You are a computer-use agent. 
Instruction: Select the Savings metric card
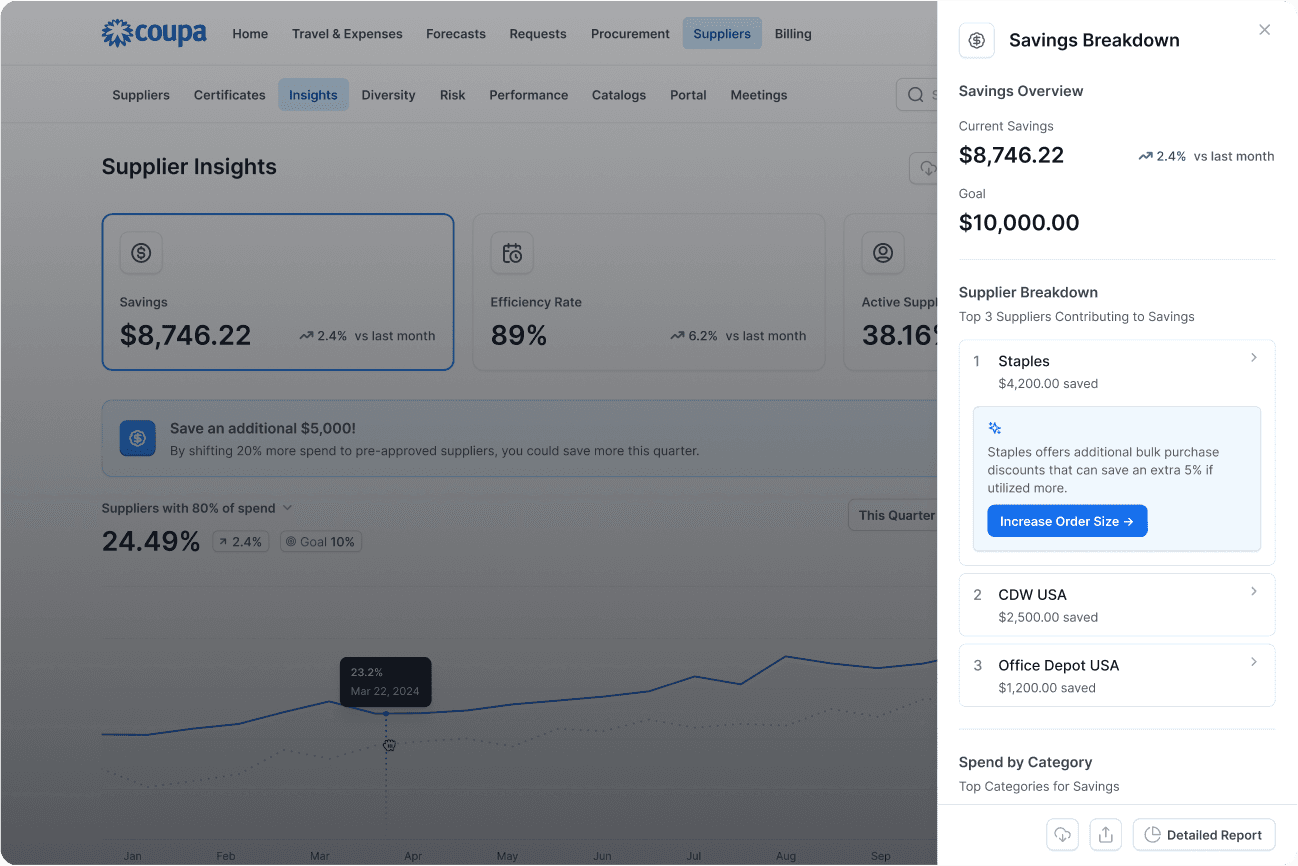tap(278, 292)
